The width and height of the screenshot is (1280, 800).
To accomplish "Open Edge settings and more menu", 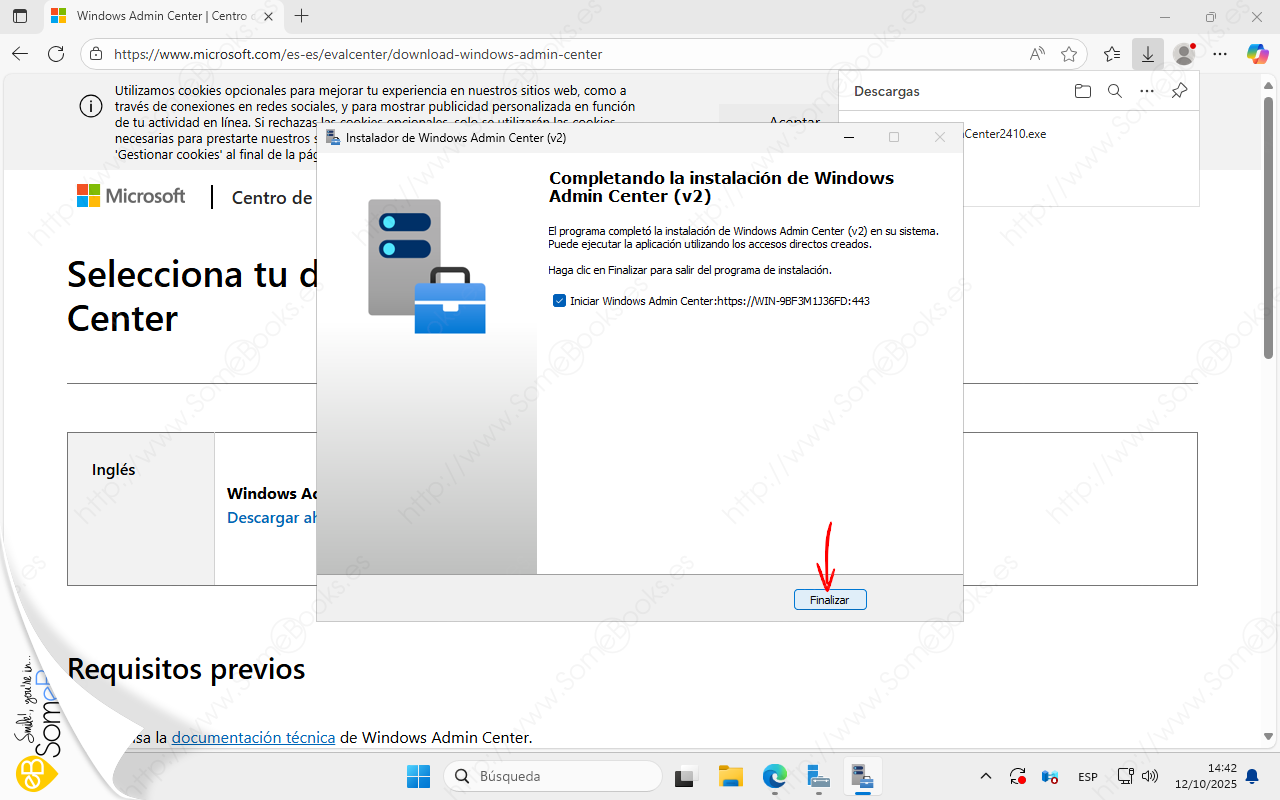I will click(1220, 54).
